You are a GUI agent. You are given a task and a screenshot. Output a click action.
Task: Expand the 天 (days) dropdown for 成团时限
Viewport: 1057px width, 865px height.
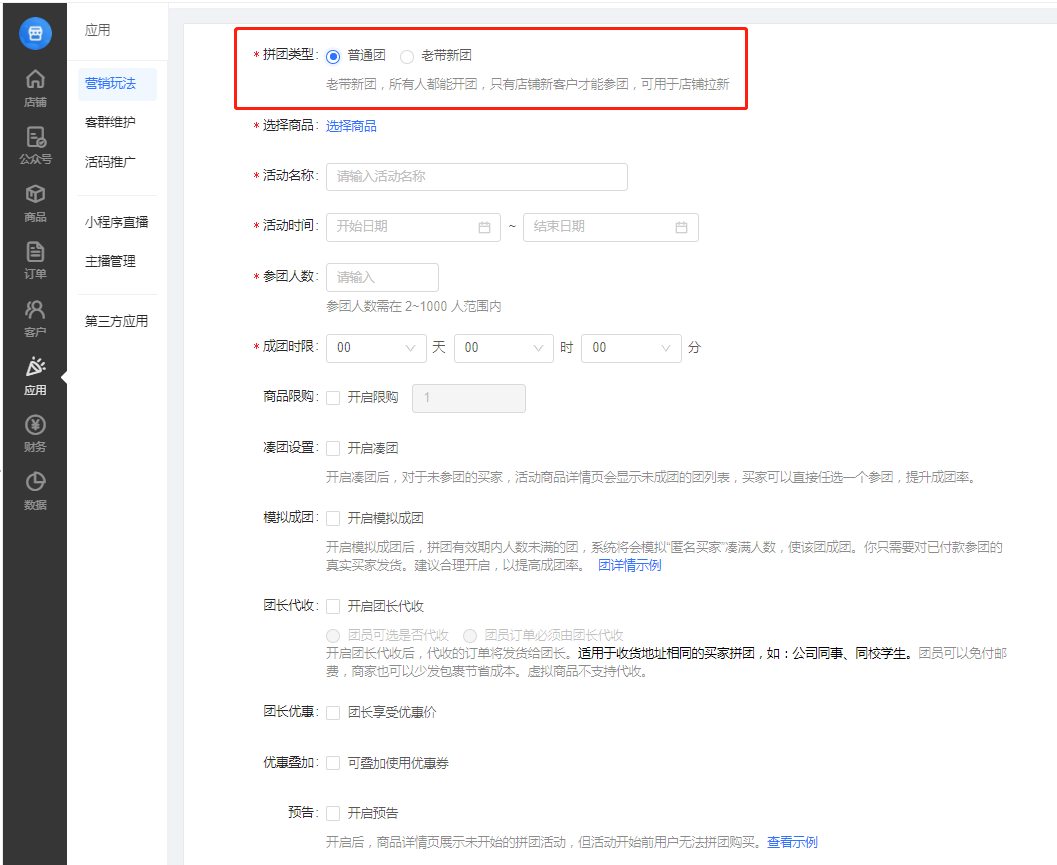376,348
